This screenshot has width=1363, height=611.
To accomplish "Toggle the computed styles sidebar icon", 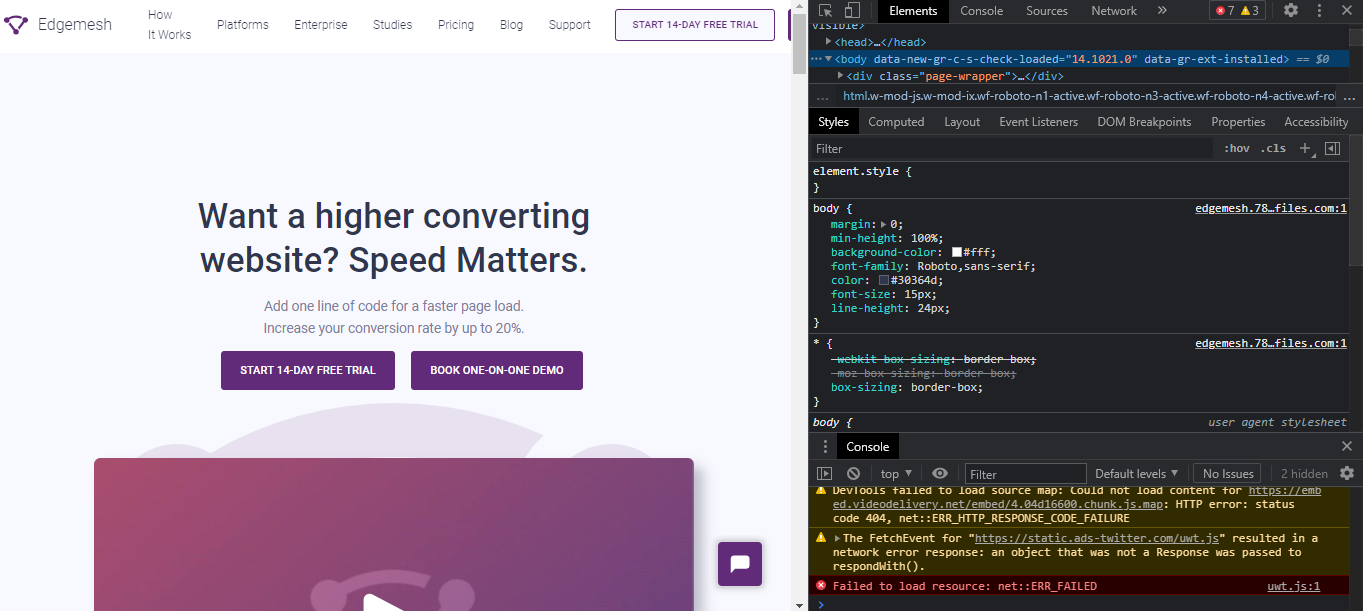I will (x=1332, y=148).
